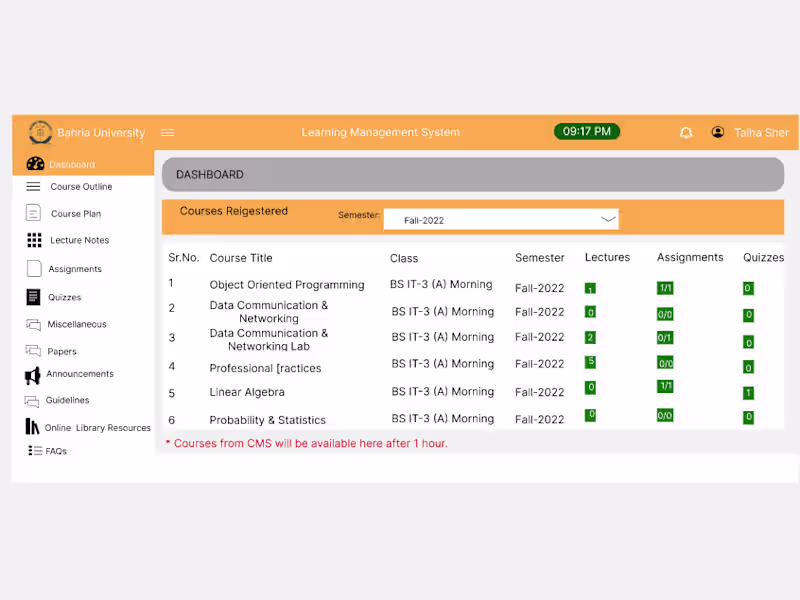The image size is (800, 600).
Task: Click the Bahria University logo emblem
Action: tap(40, 133)
